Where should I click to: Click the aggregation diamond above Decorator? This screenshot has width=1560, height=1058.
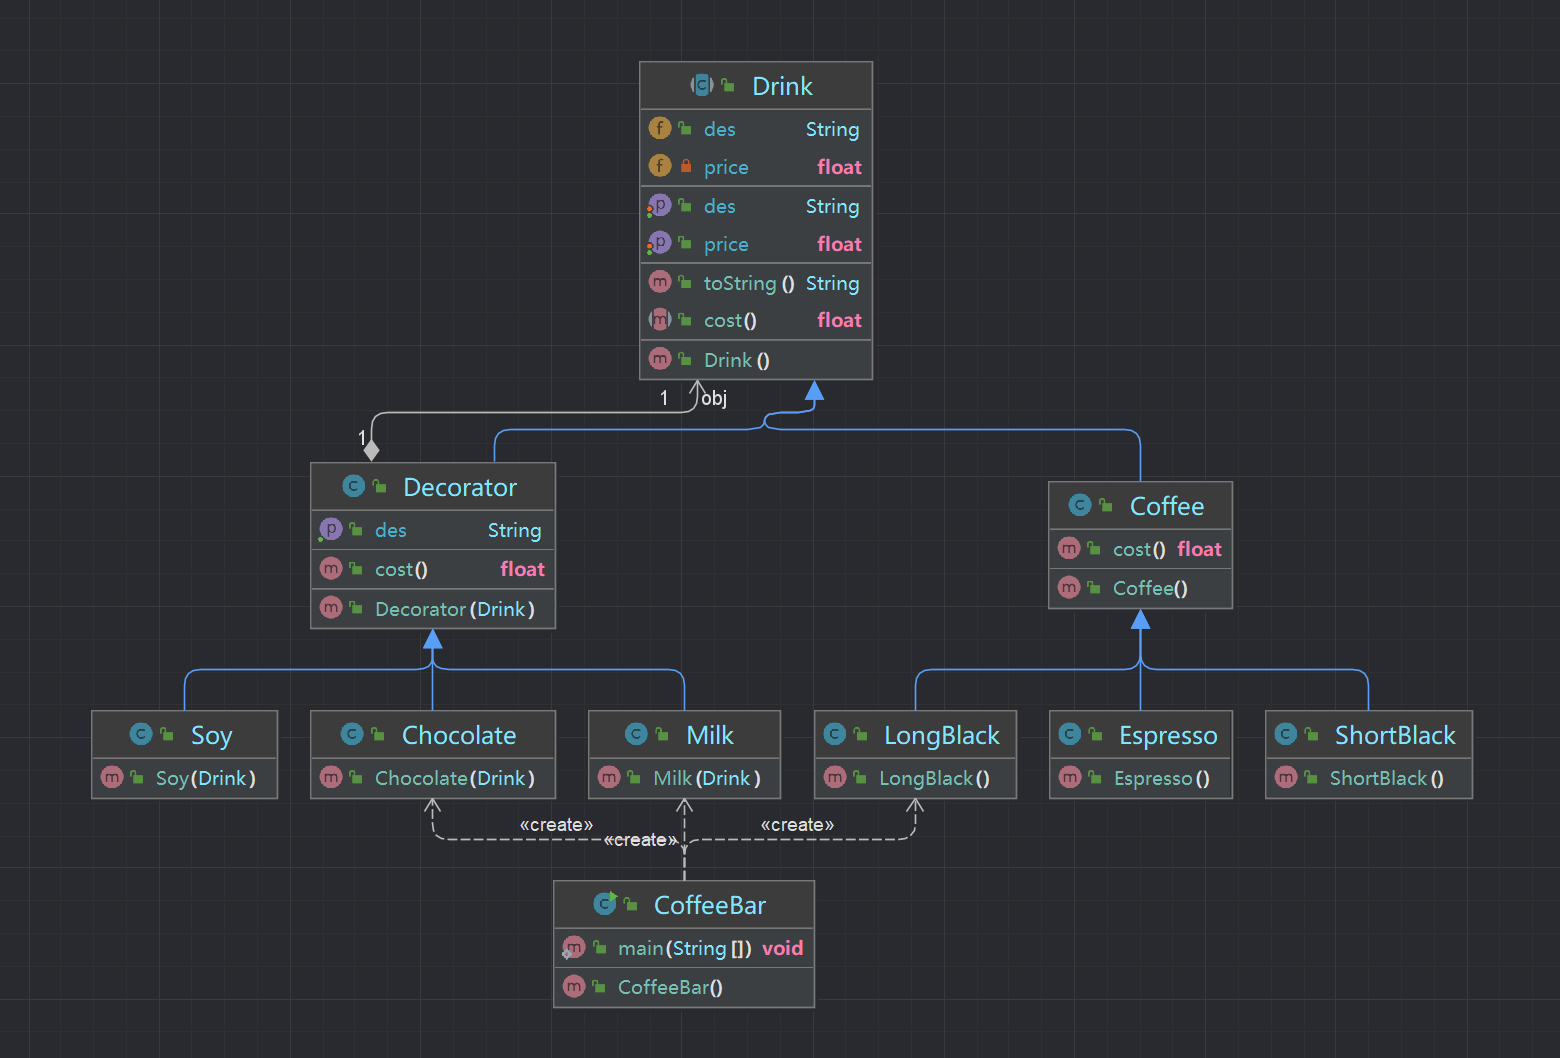pyautogui.click(x=371, y=450)
